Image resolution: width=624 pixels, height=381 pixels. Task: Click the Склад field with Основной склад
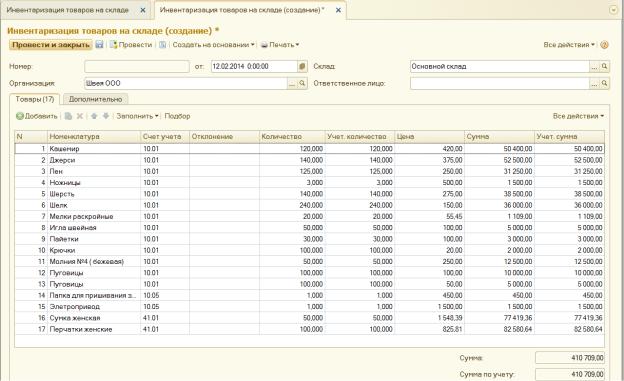499,66
